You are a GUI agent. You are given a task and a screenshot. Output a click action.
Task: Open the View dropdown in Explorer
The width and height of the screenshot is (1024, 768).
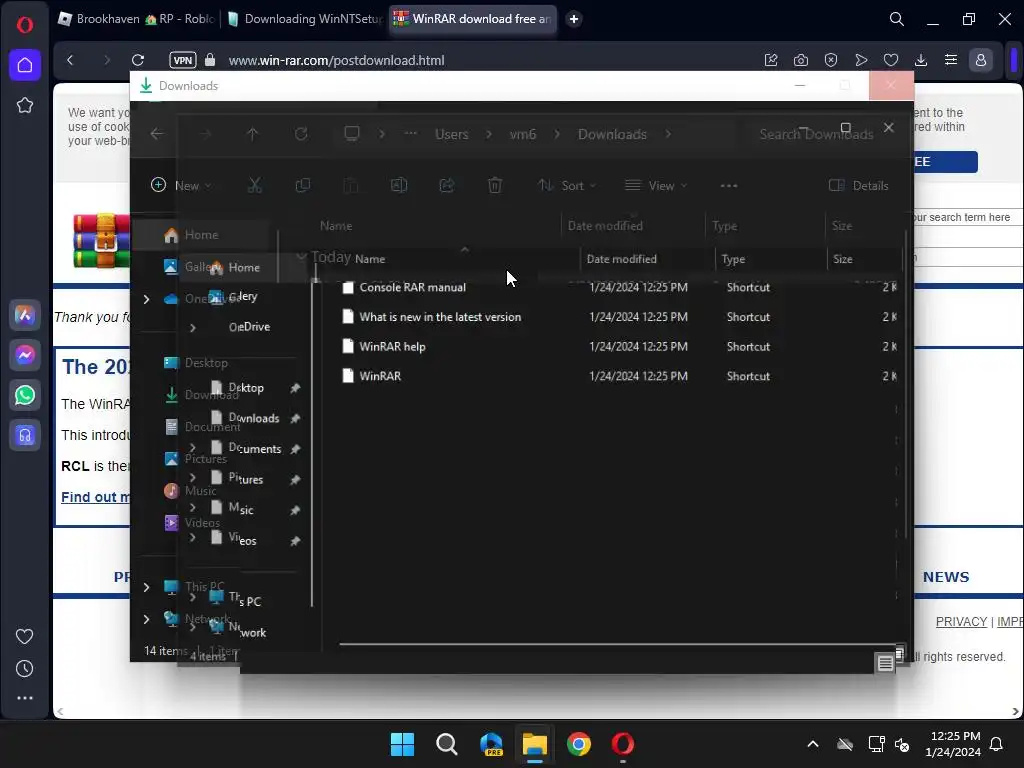656,185
